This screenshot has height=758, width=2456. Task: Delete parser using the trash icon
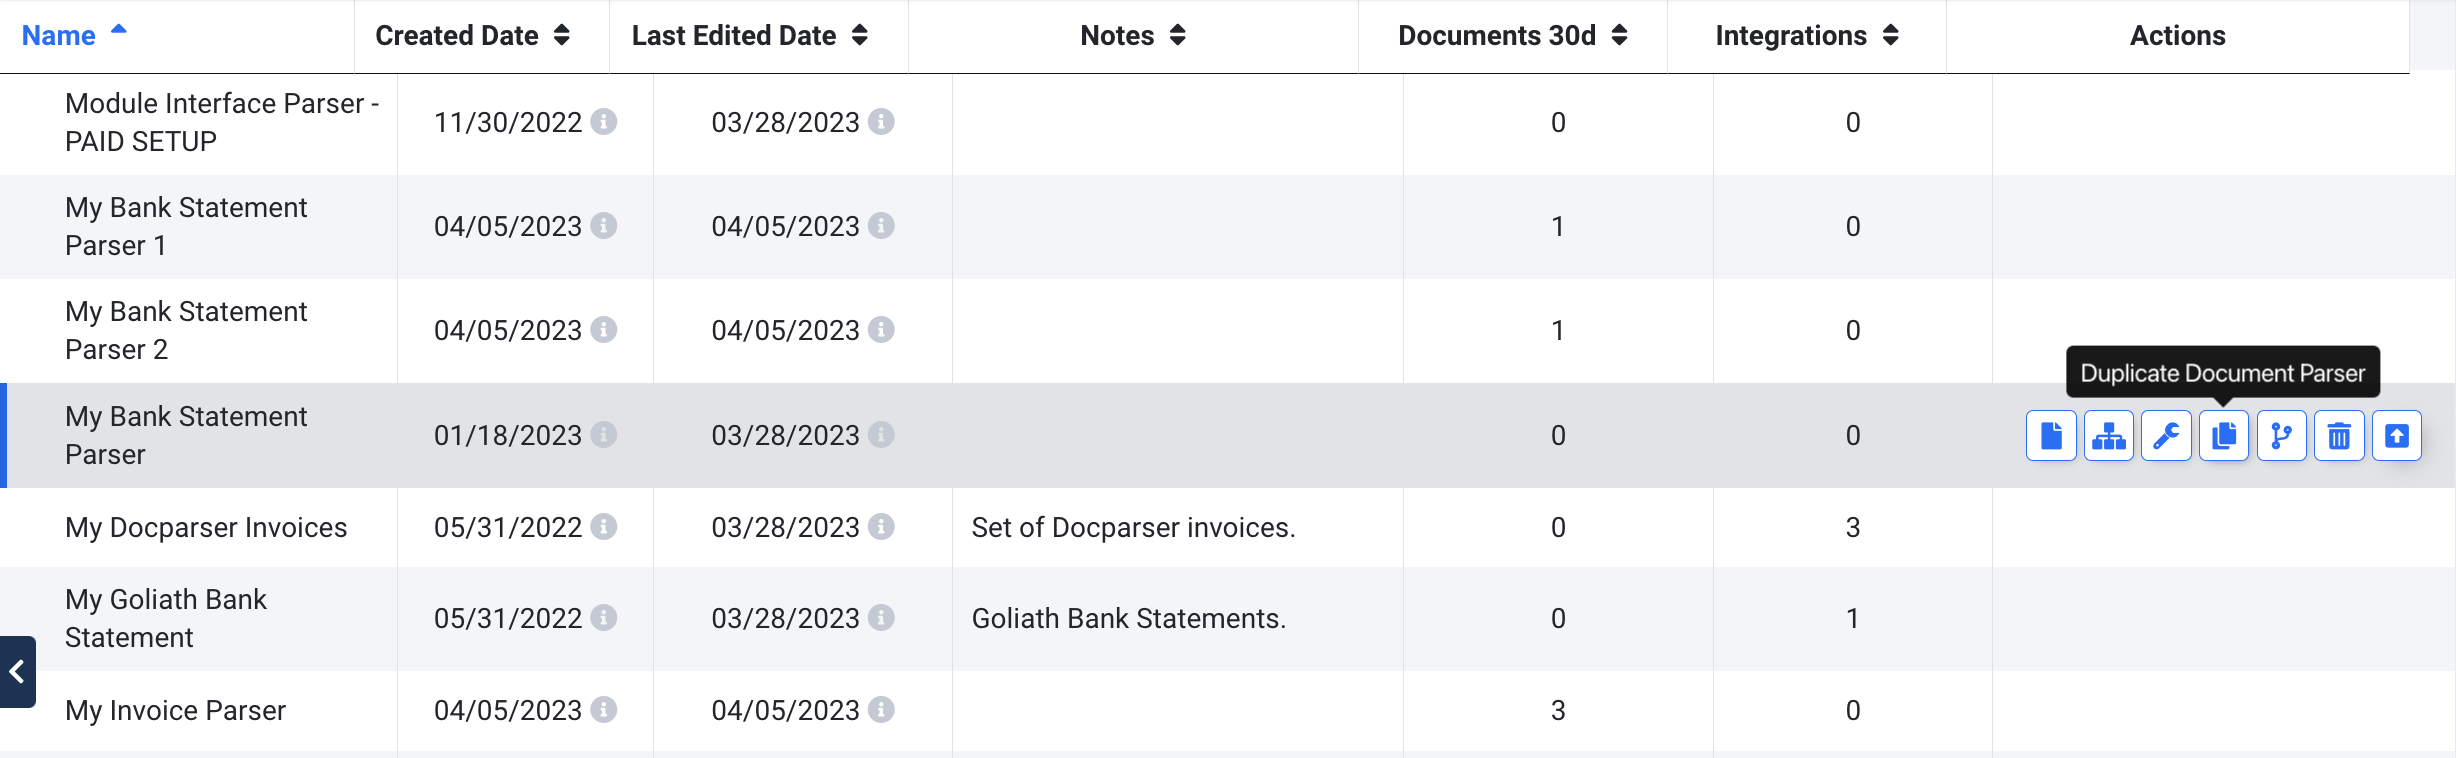tap(2339, 436)
